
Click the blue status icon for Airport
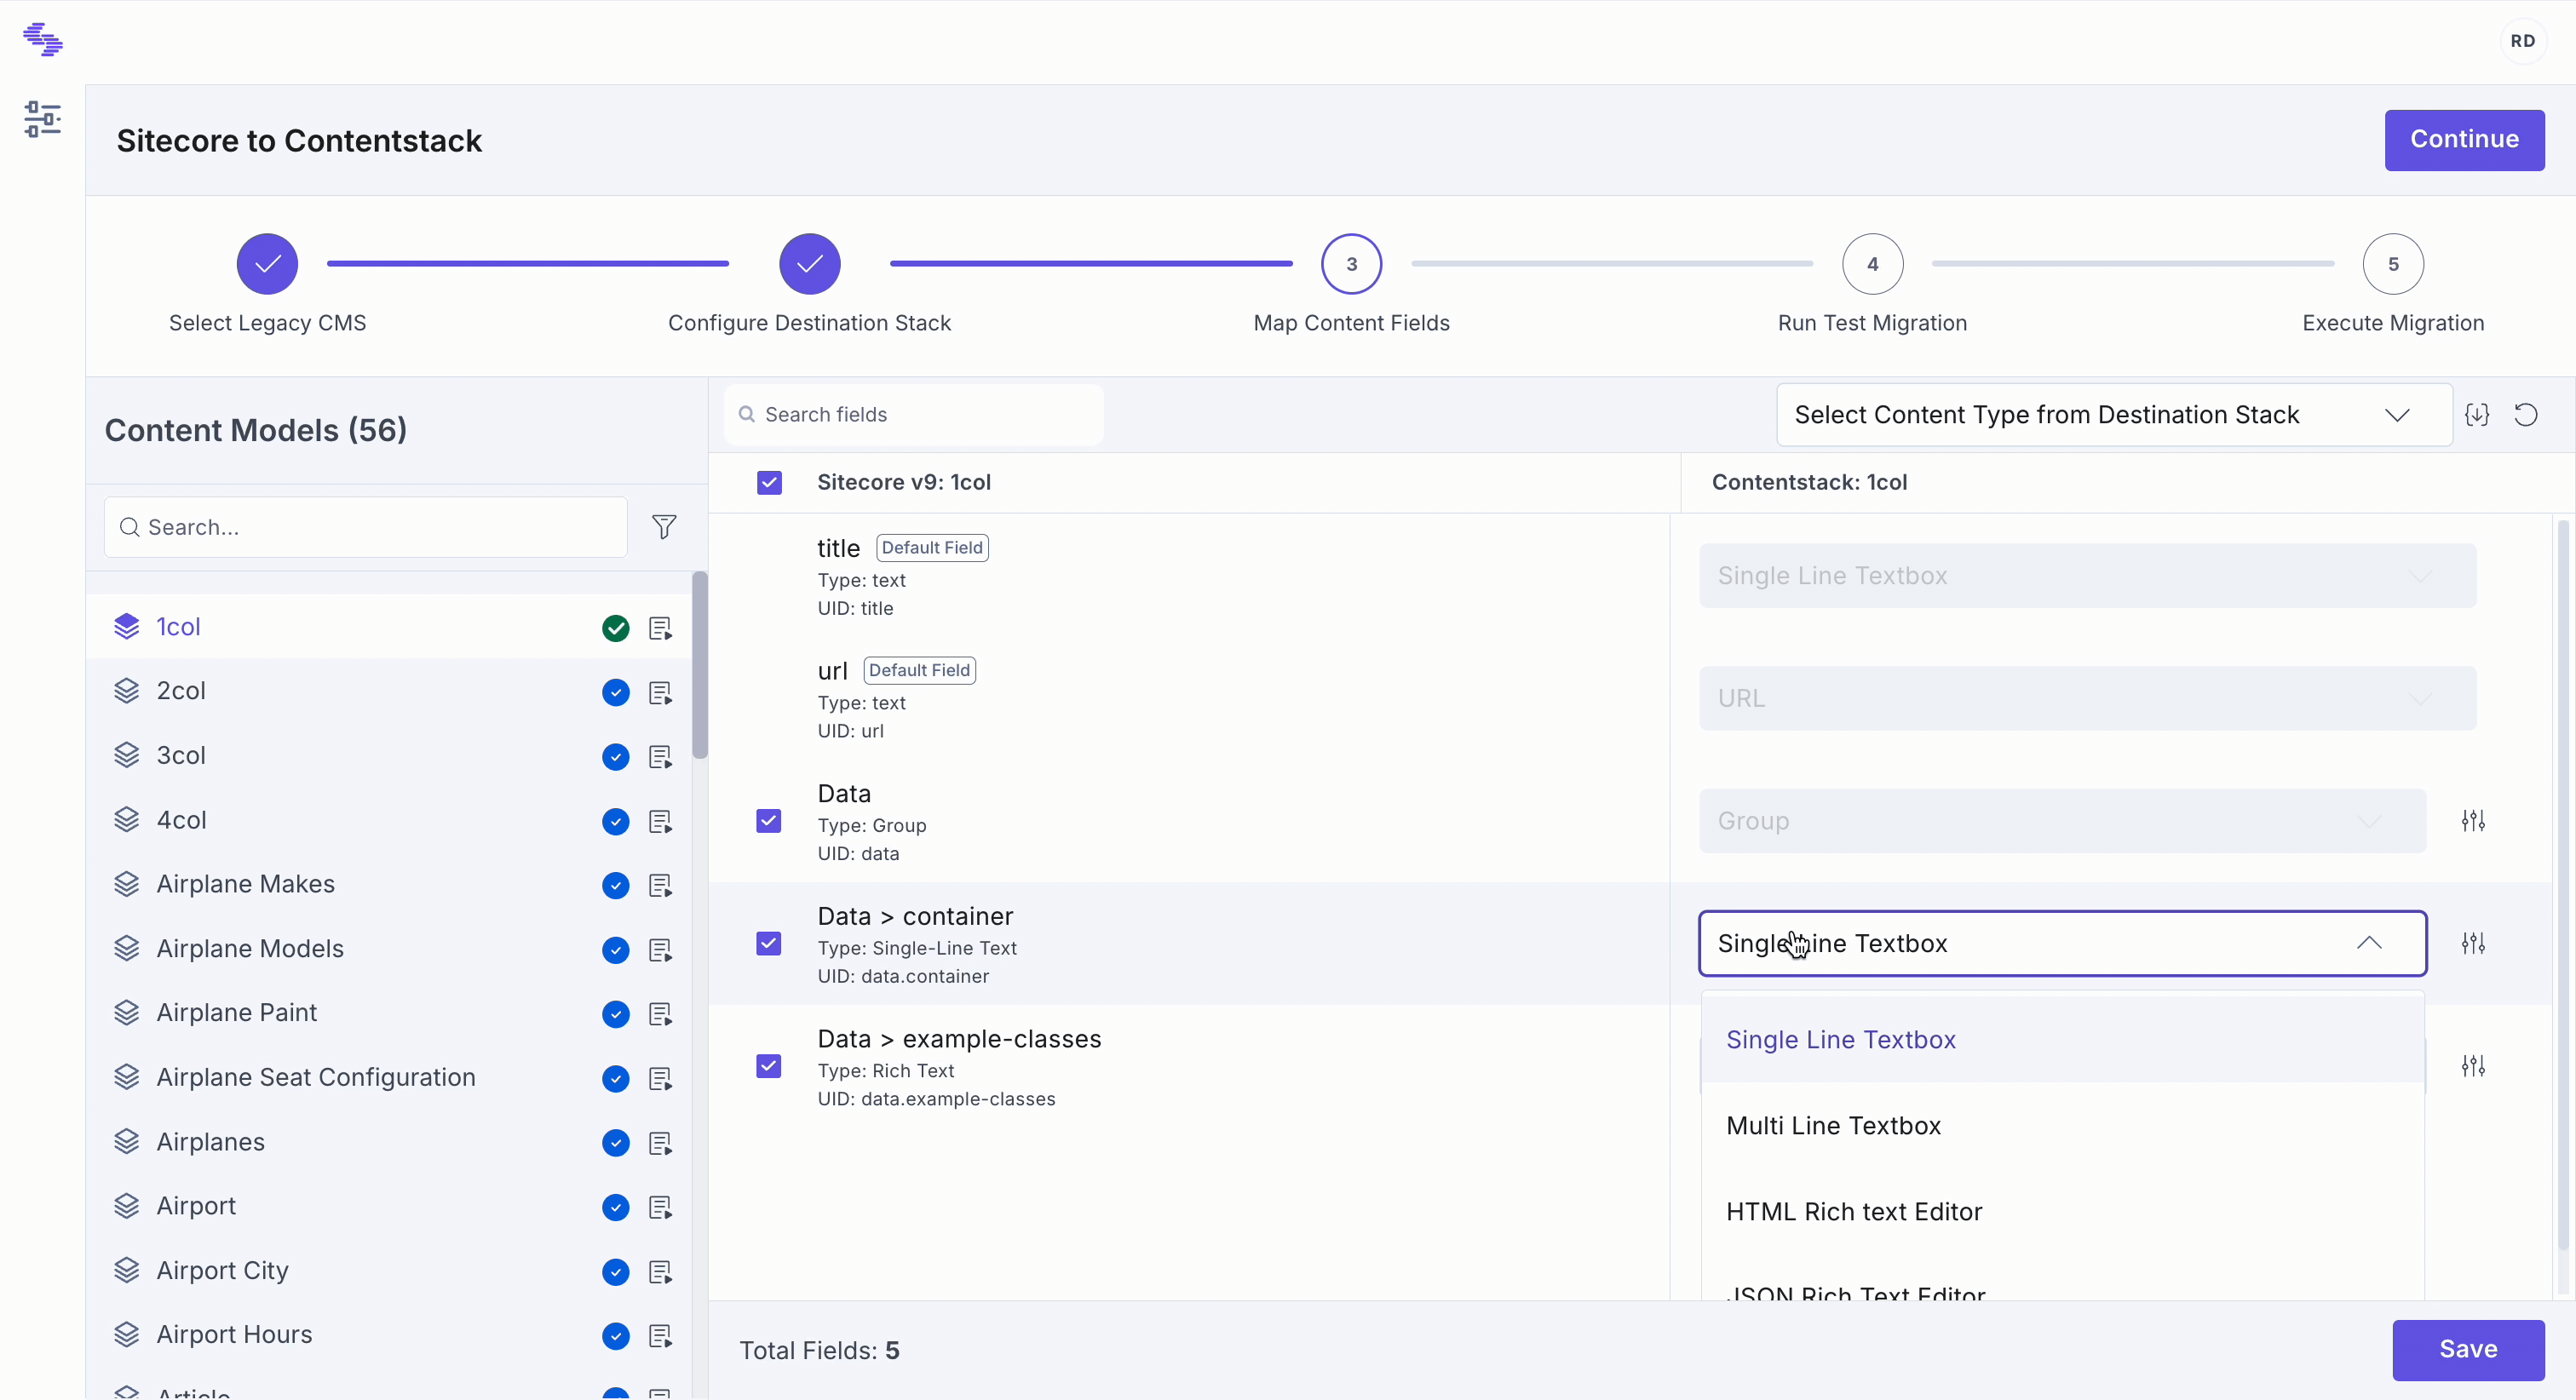[616, 1207]
